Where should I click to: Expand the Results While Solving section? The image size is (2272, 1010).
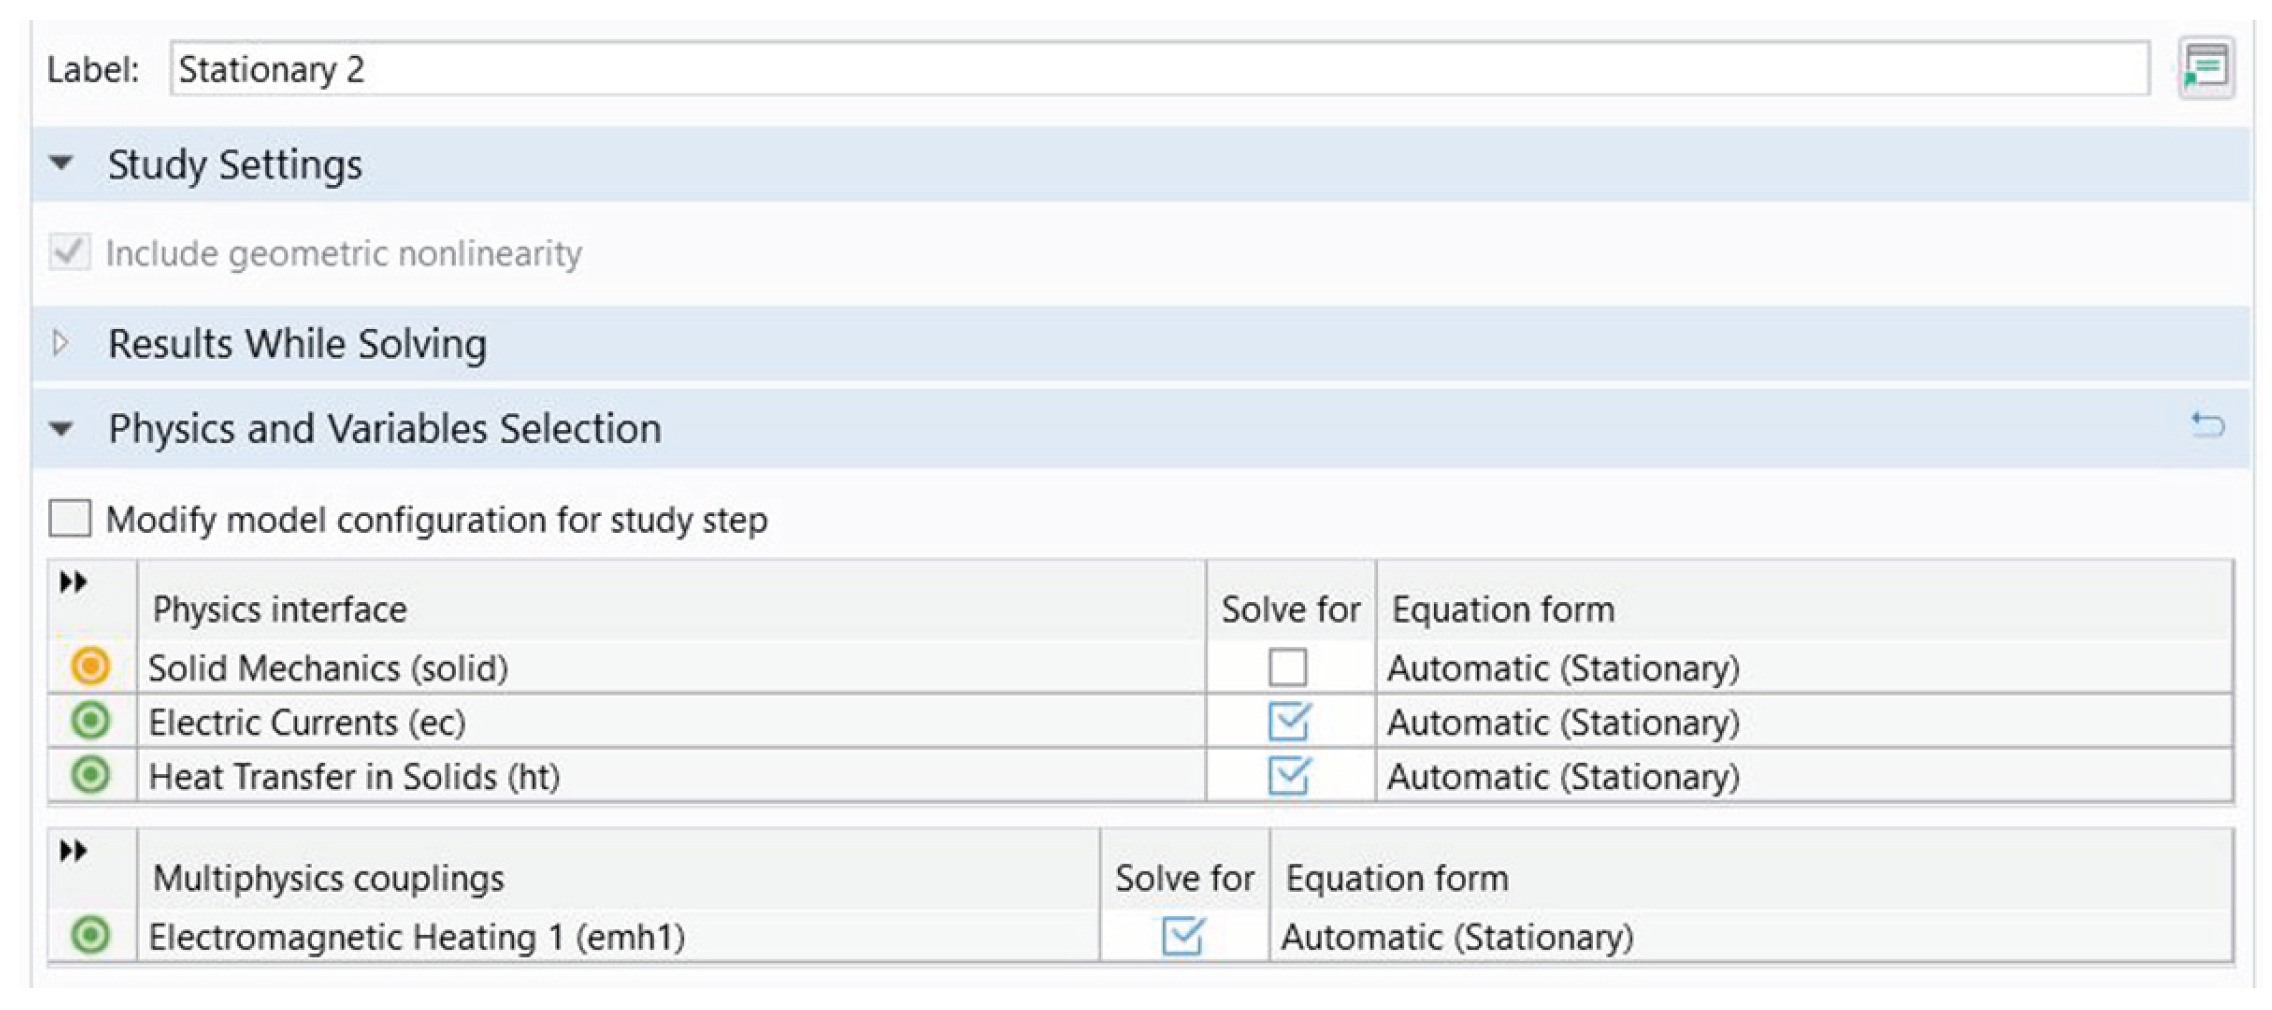click(62, 343)
